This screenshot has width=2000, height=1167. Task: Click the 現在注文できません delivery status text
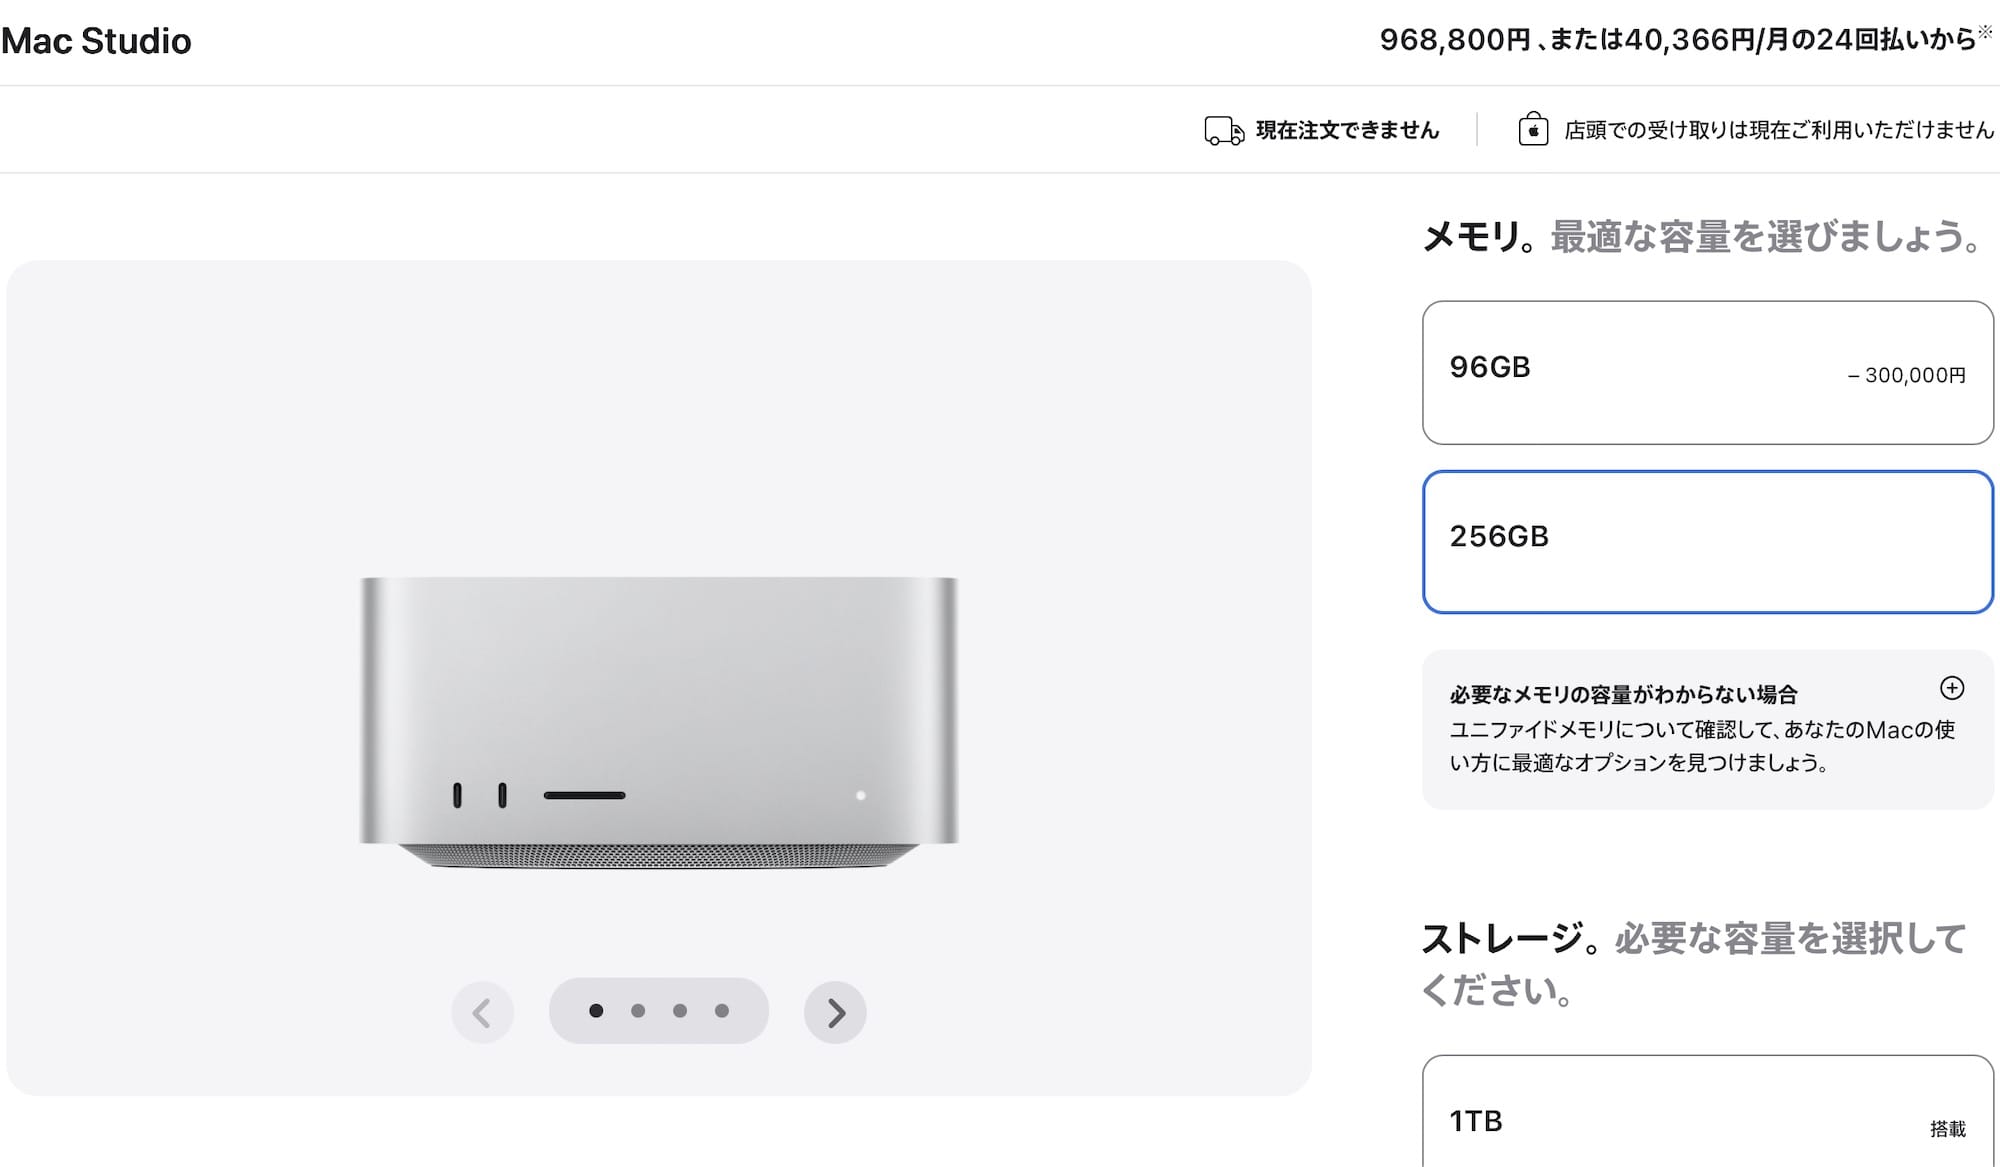(1347, 130)
